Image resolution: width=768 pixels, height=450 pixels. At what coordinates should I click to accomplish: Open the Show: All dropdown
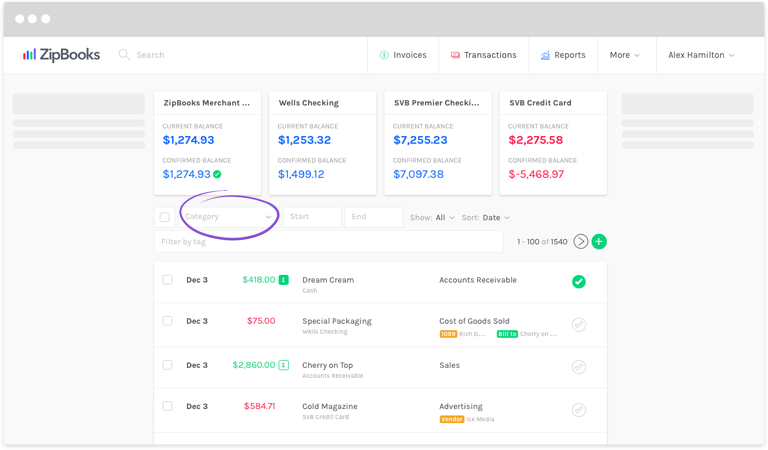tap(432, 217)
